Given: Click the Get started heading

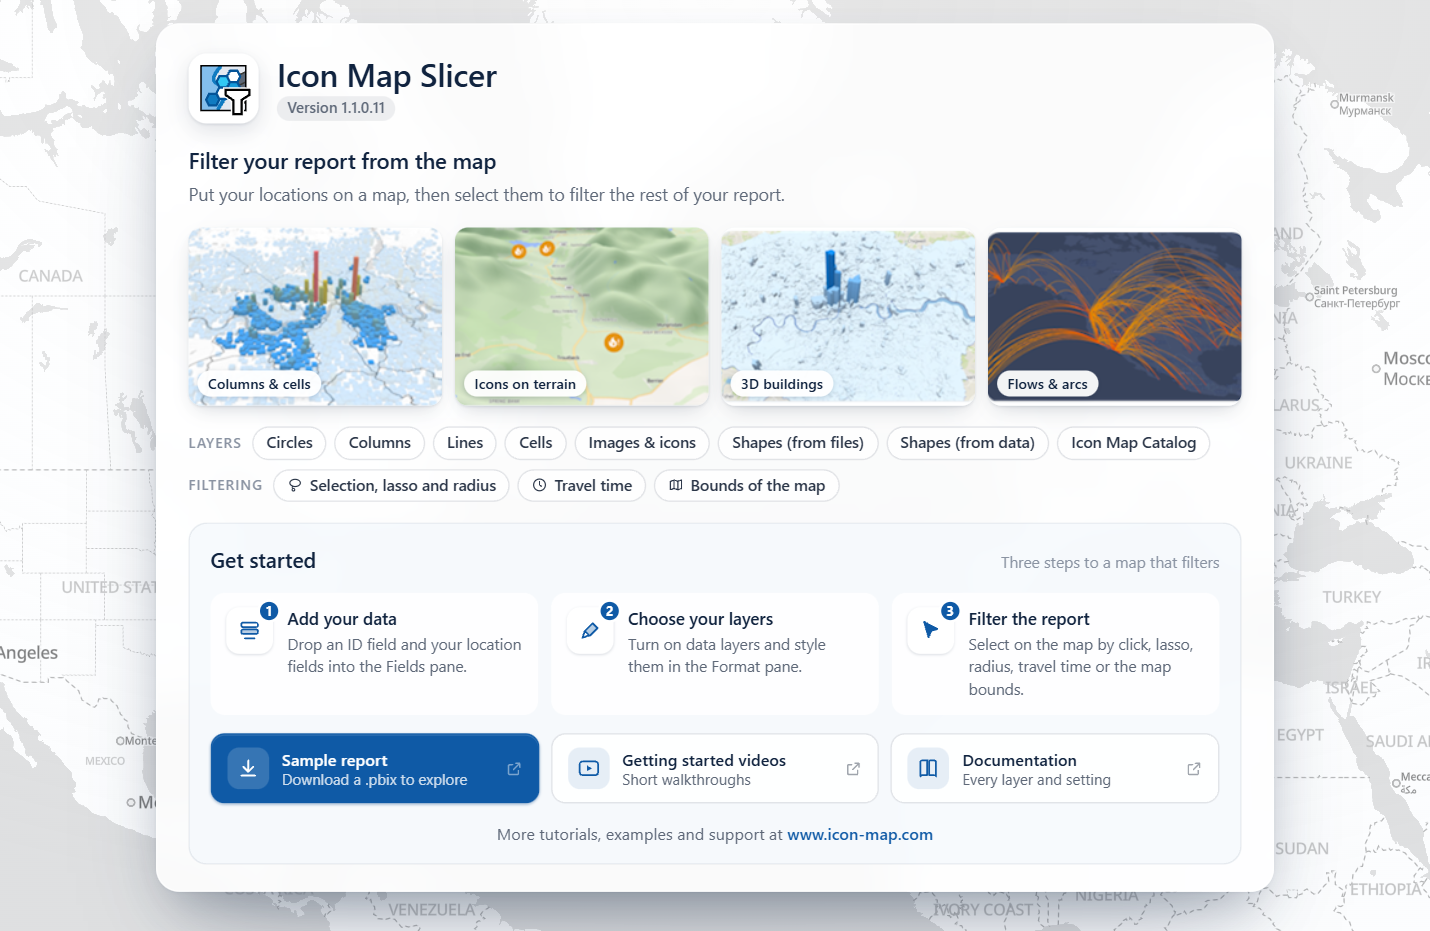Looking at the screenshot, I should pos(263,561).
